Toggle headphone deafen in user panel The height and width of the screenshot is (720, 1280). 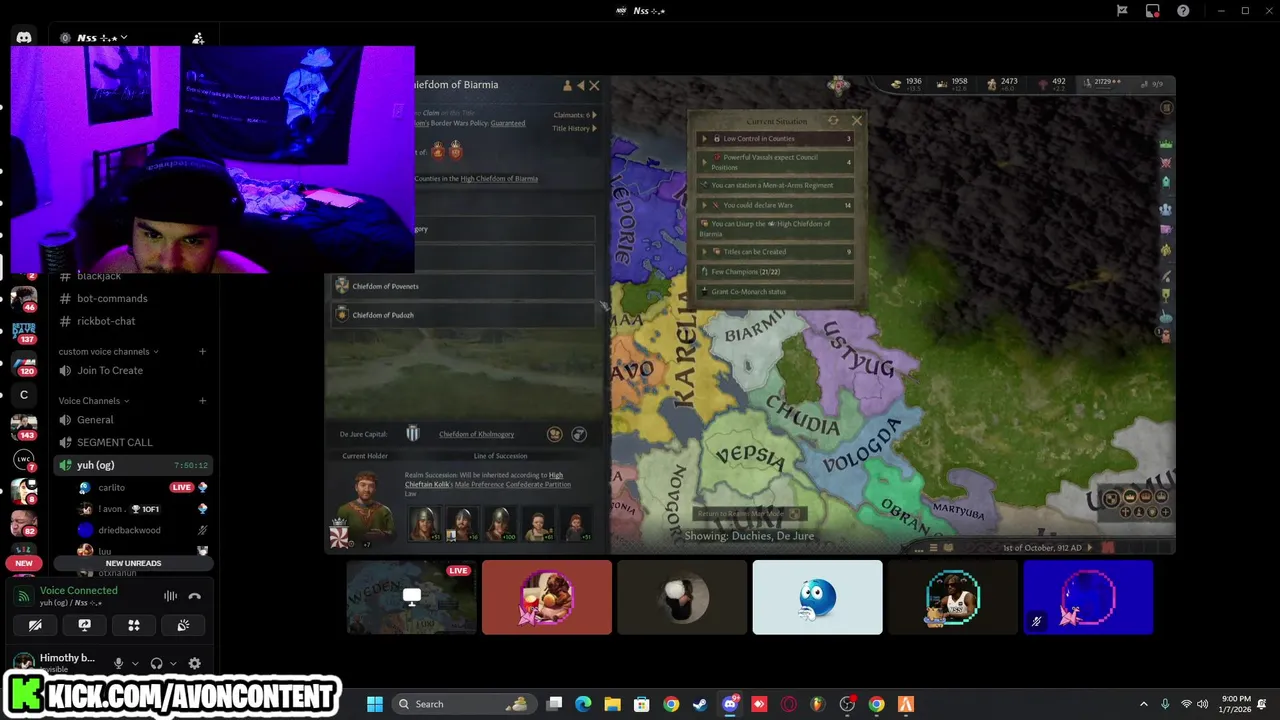coord(156,663)
